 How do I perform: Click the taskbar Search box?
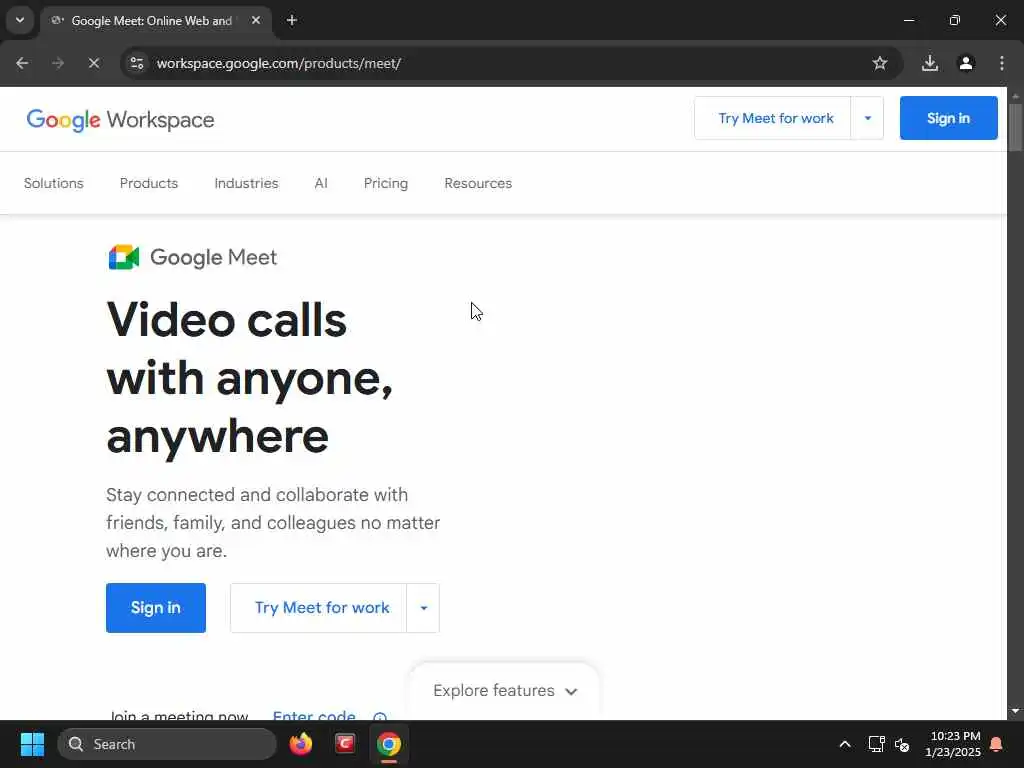tap(167, 744)
